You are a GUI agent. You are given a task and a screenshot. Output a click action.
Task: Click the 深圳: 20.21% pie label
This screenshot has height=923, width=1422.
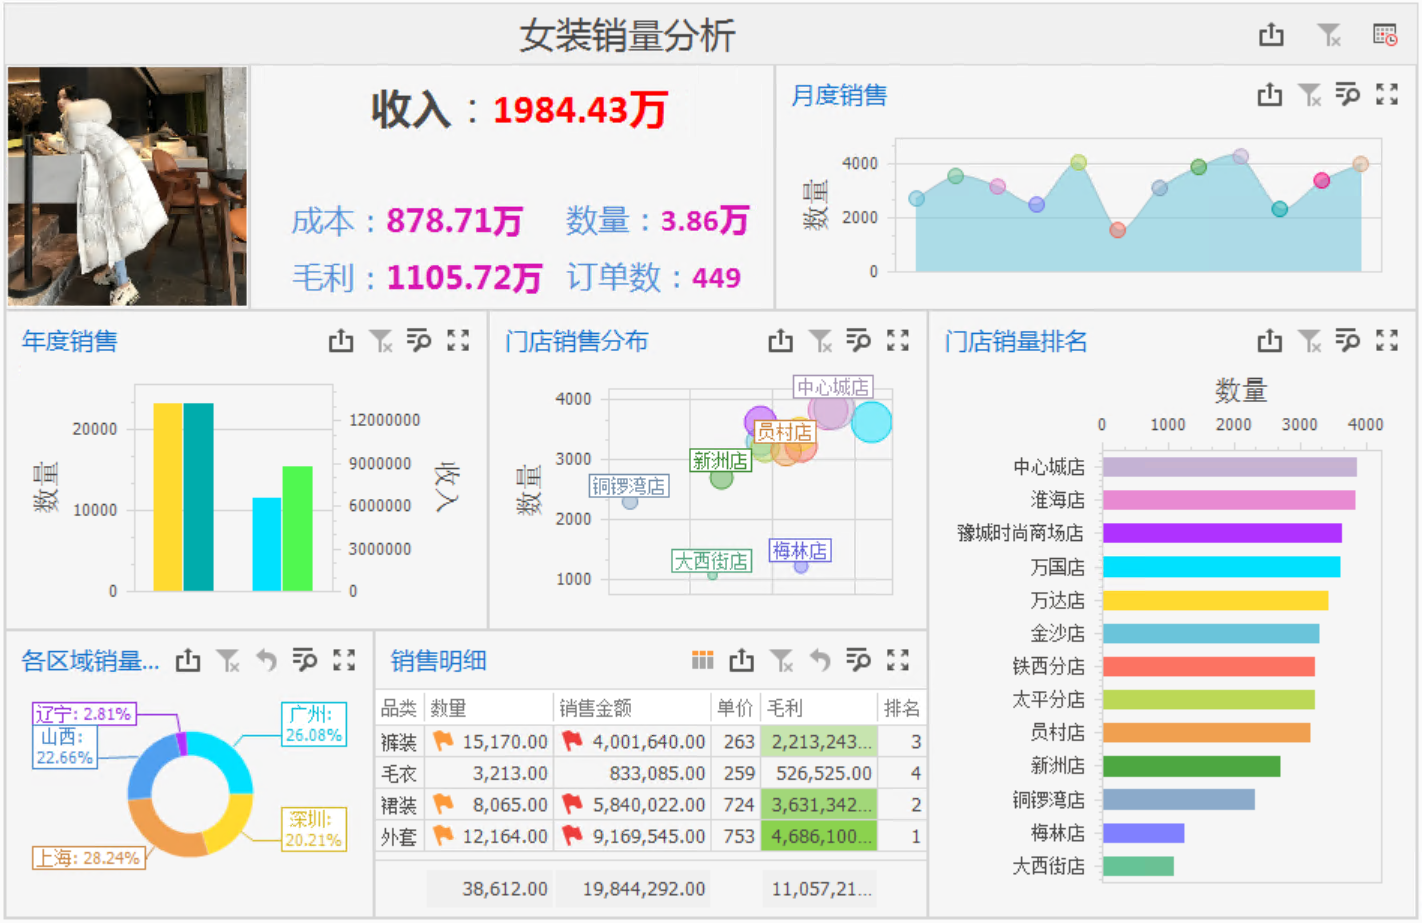314,829
